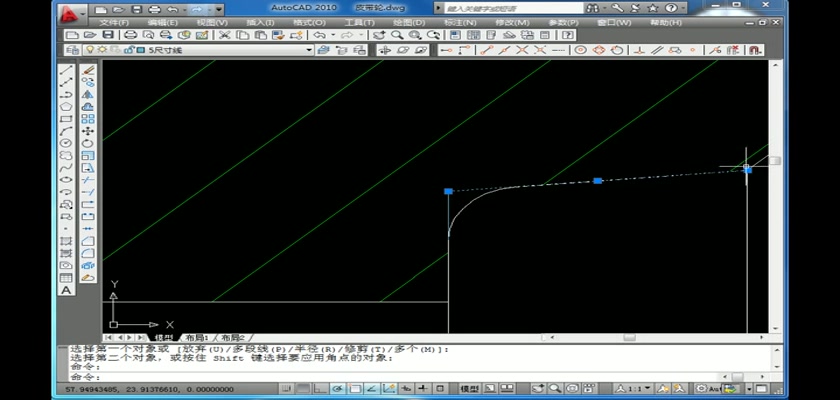Select the Polygon draw tool
The height and width of the screenshot is (400, 840).
[66, 107]
